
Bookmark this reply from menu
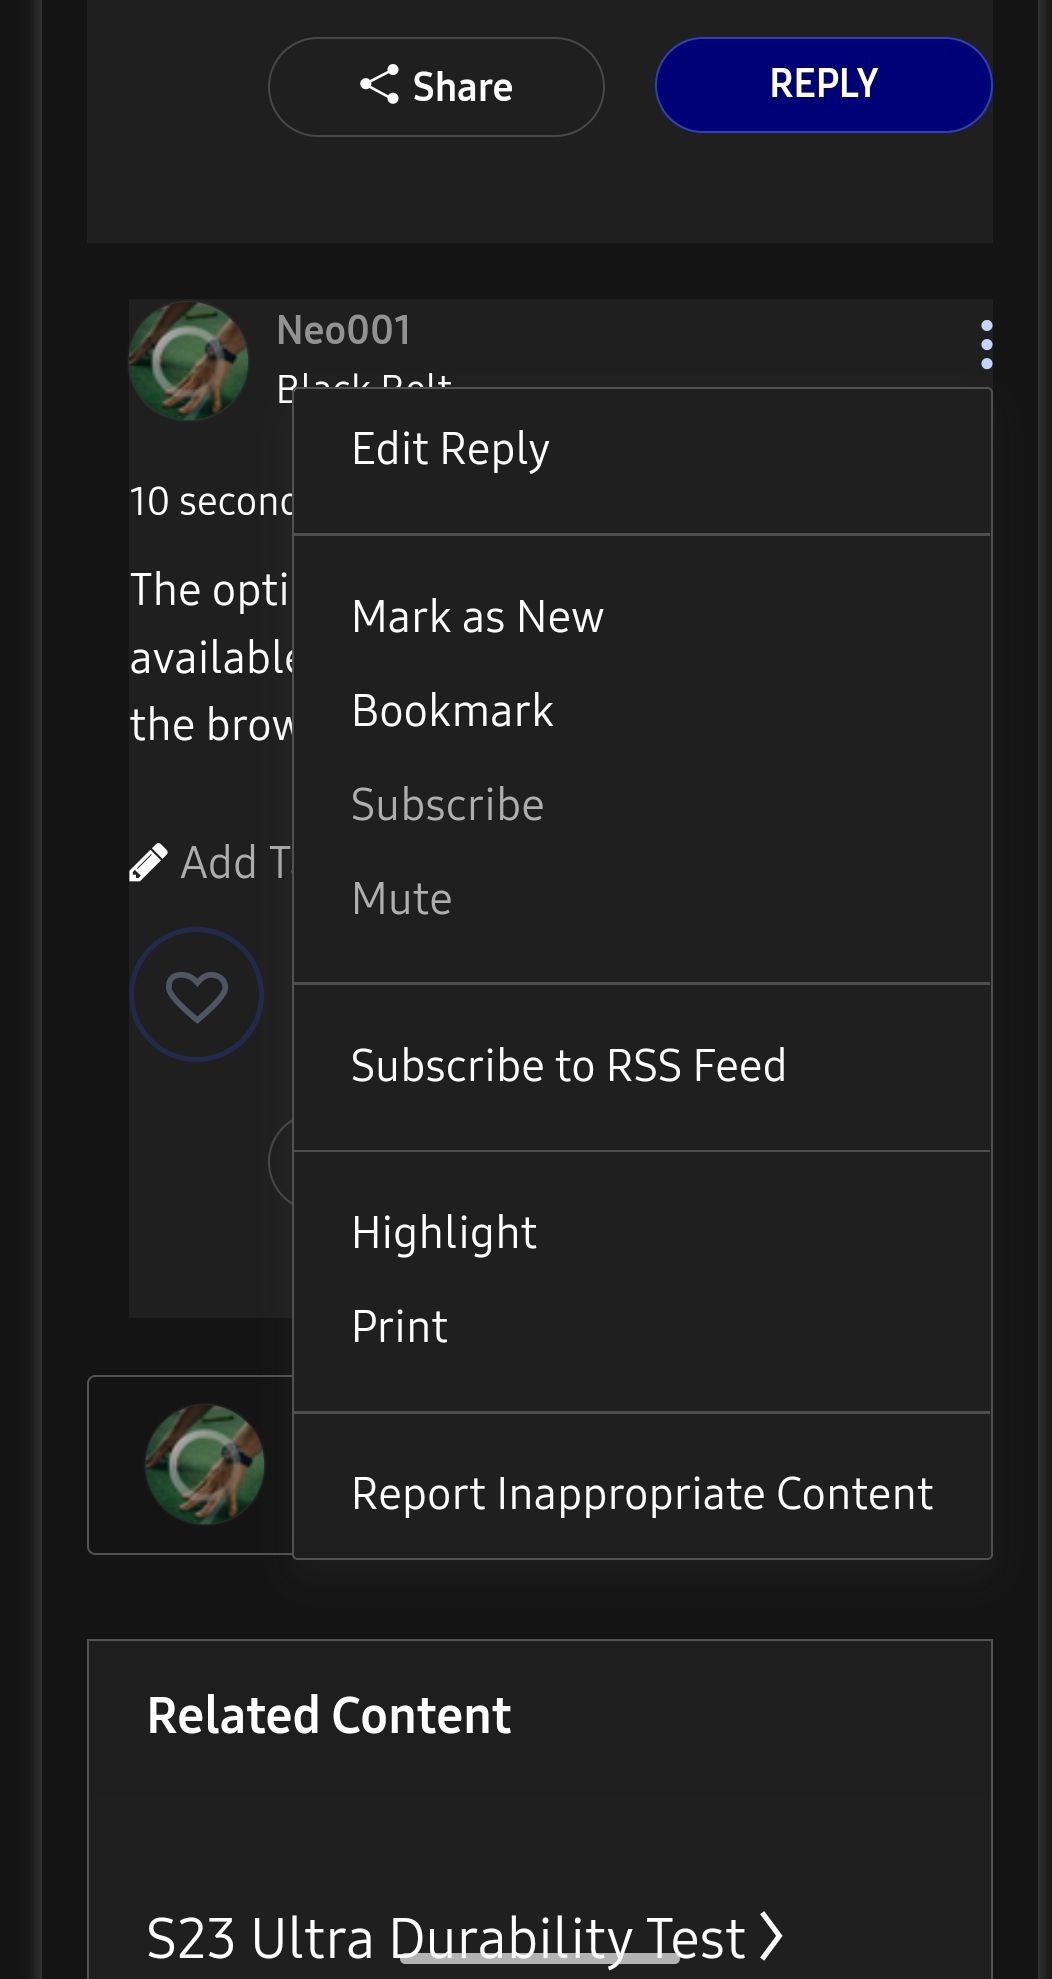[452, 711]
